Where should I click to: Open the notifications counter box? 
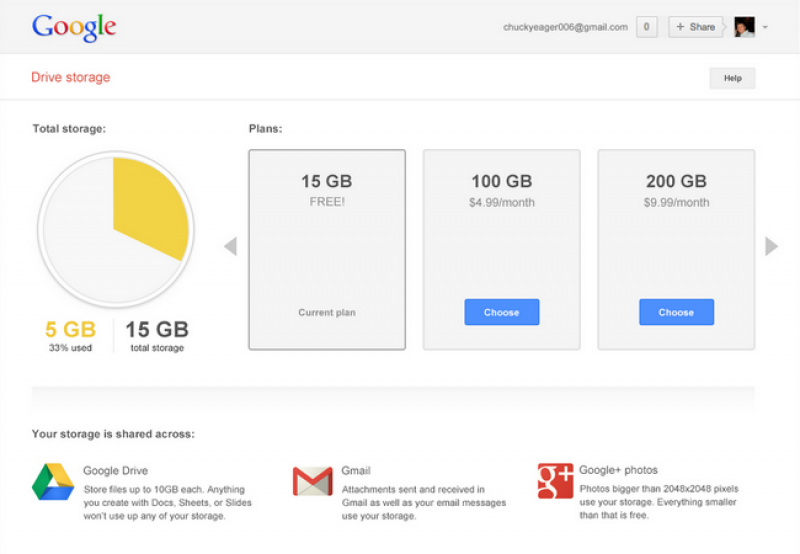click(x=646, y=27)
